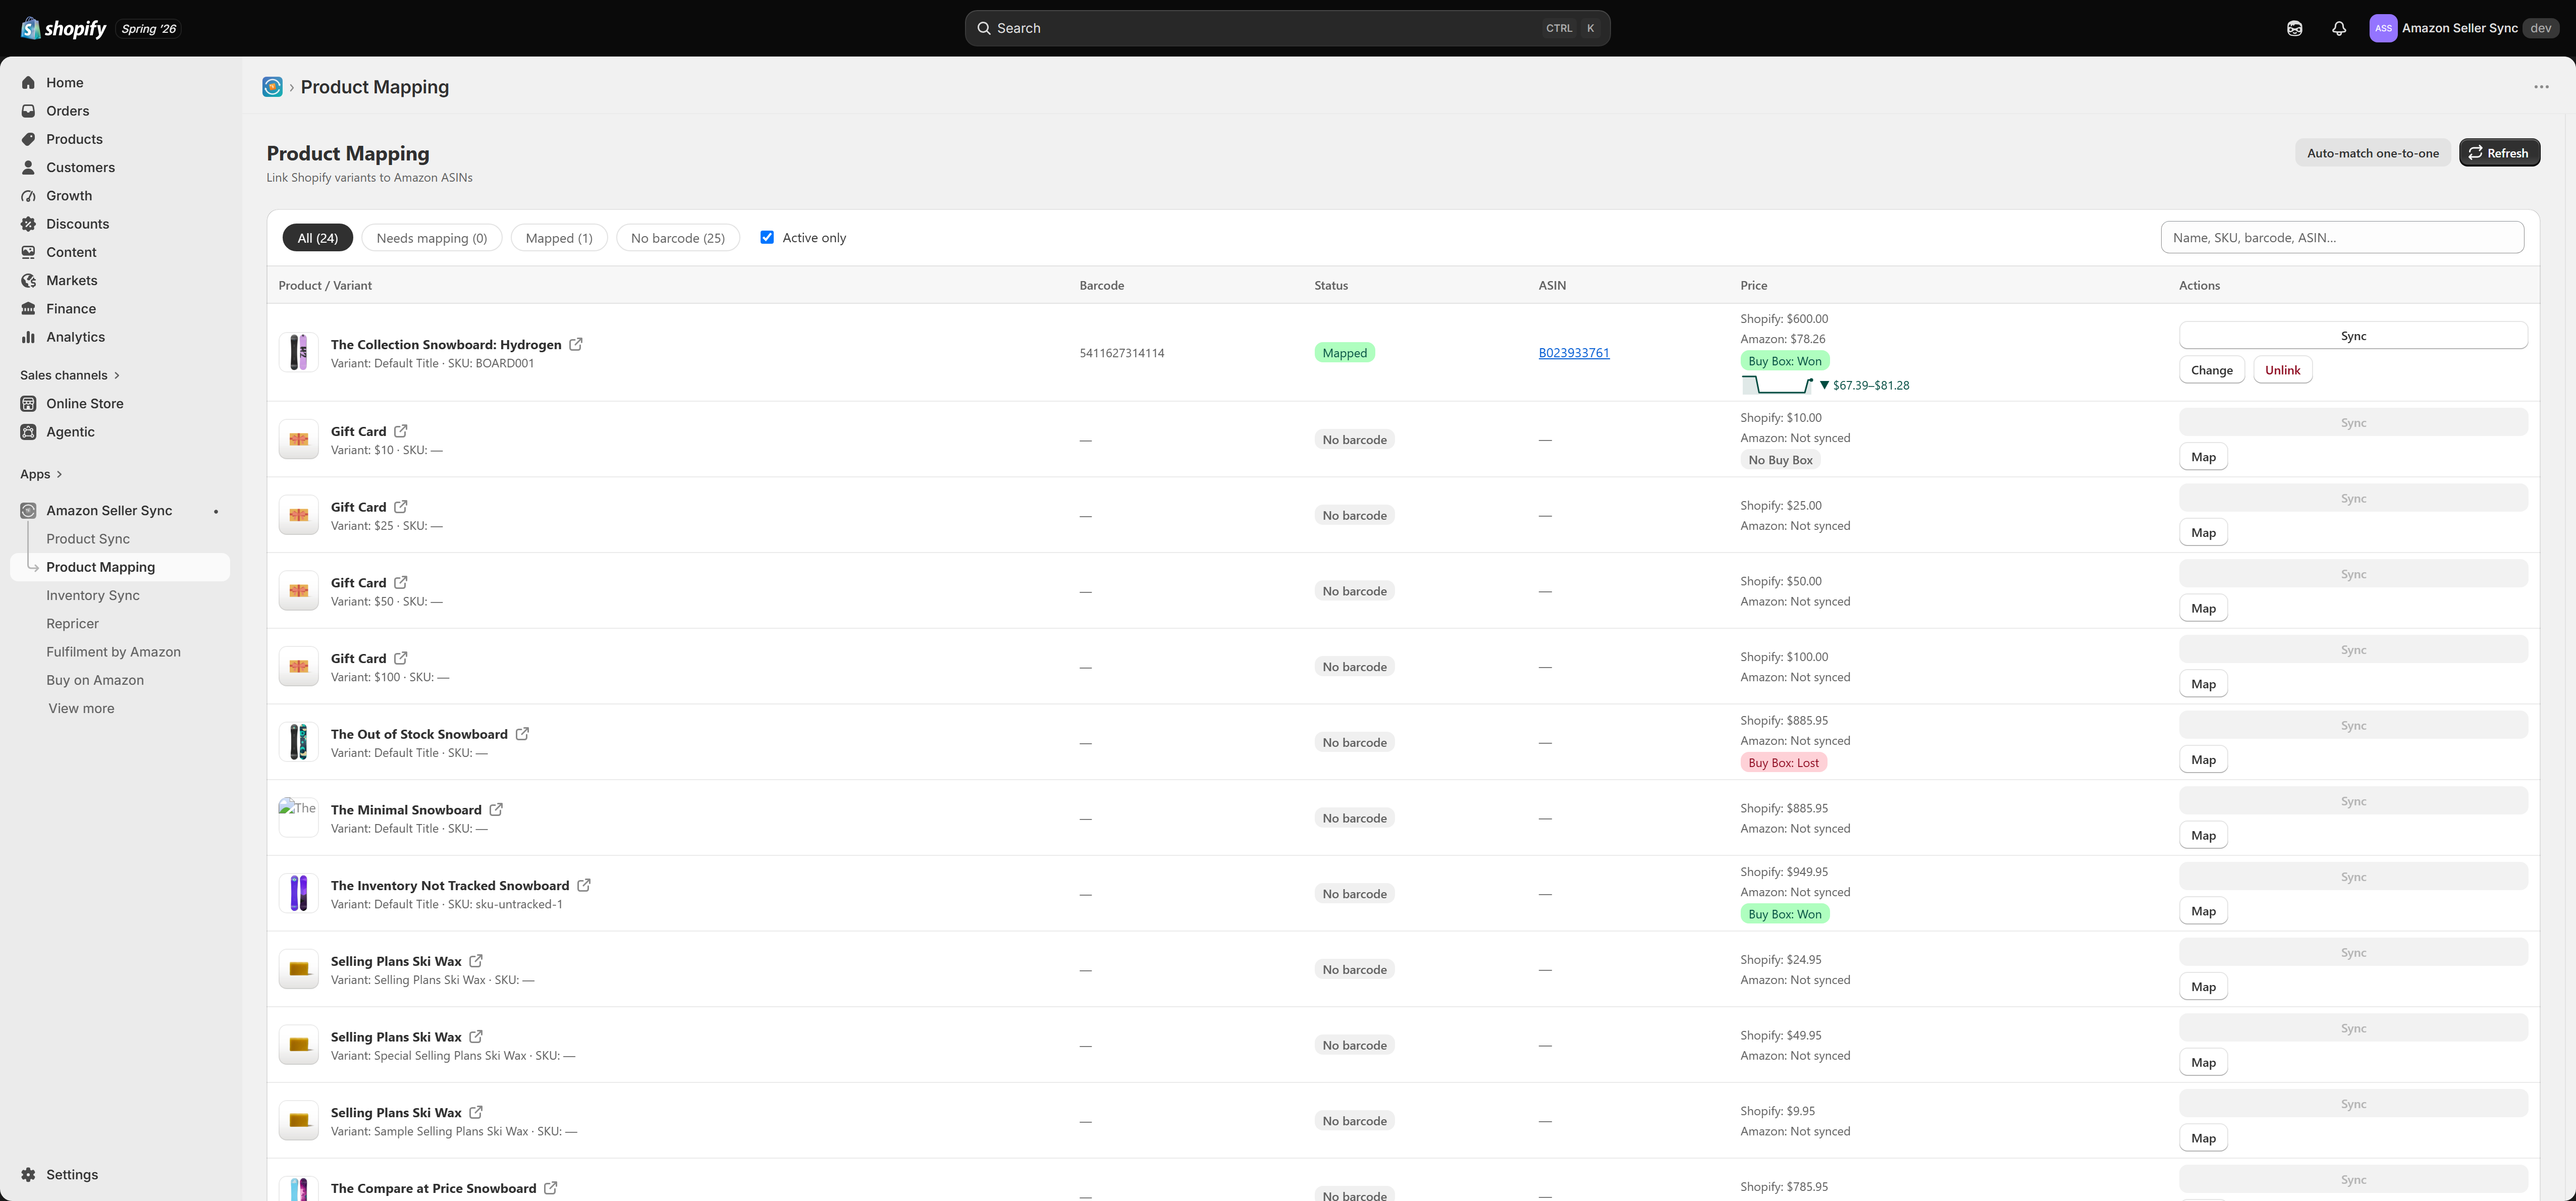Click the Unlink button

[x=2282, y=370]
